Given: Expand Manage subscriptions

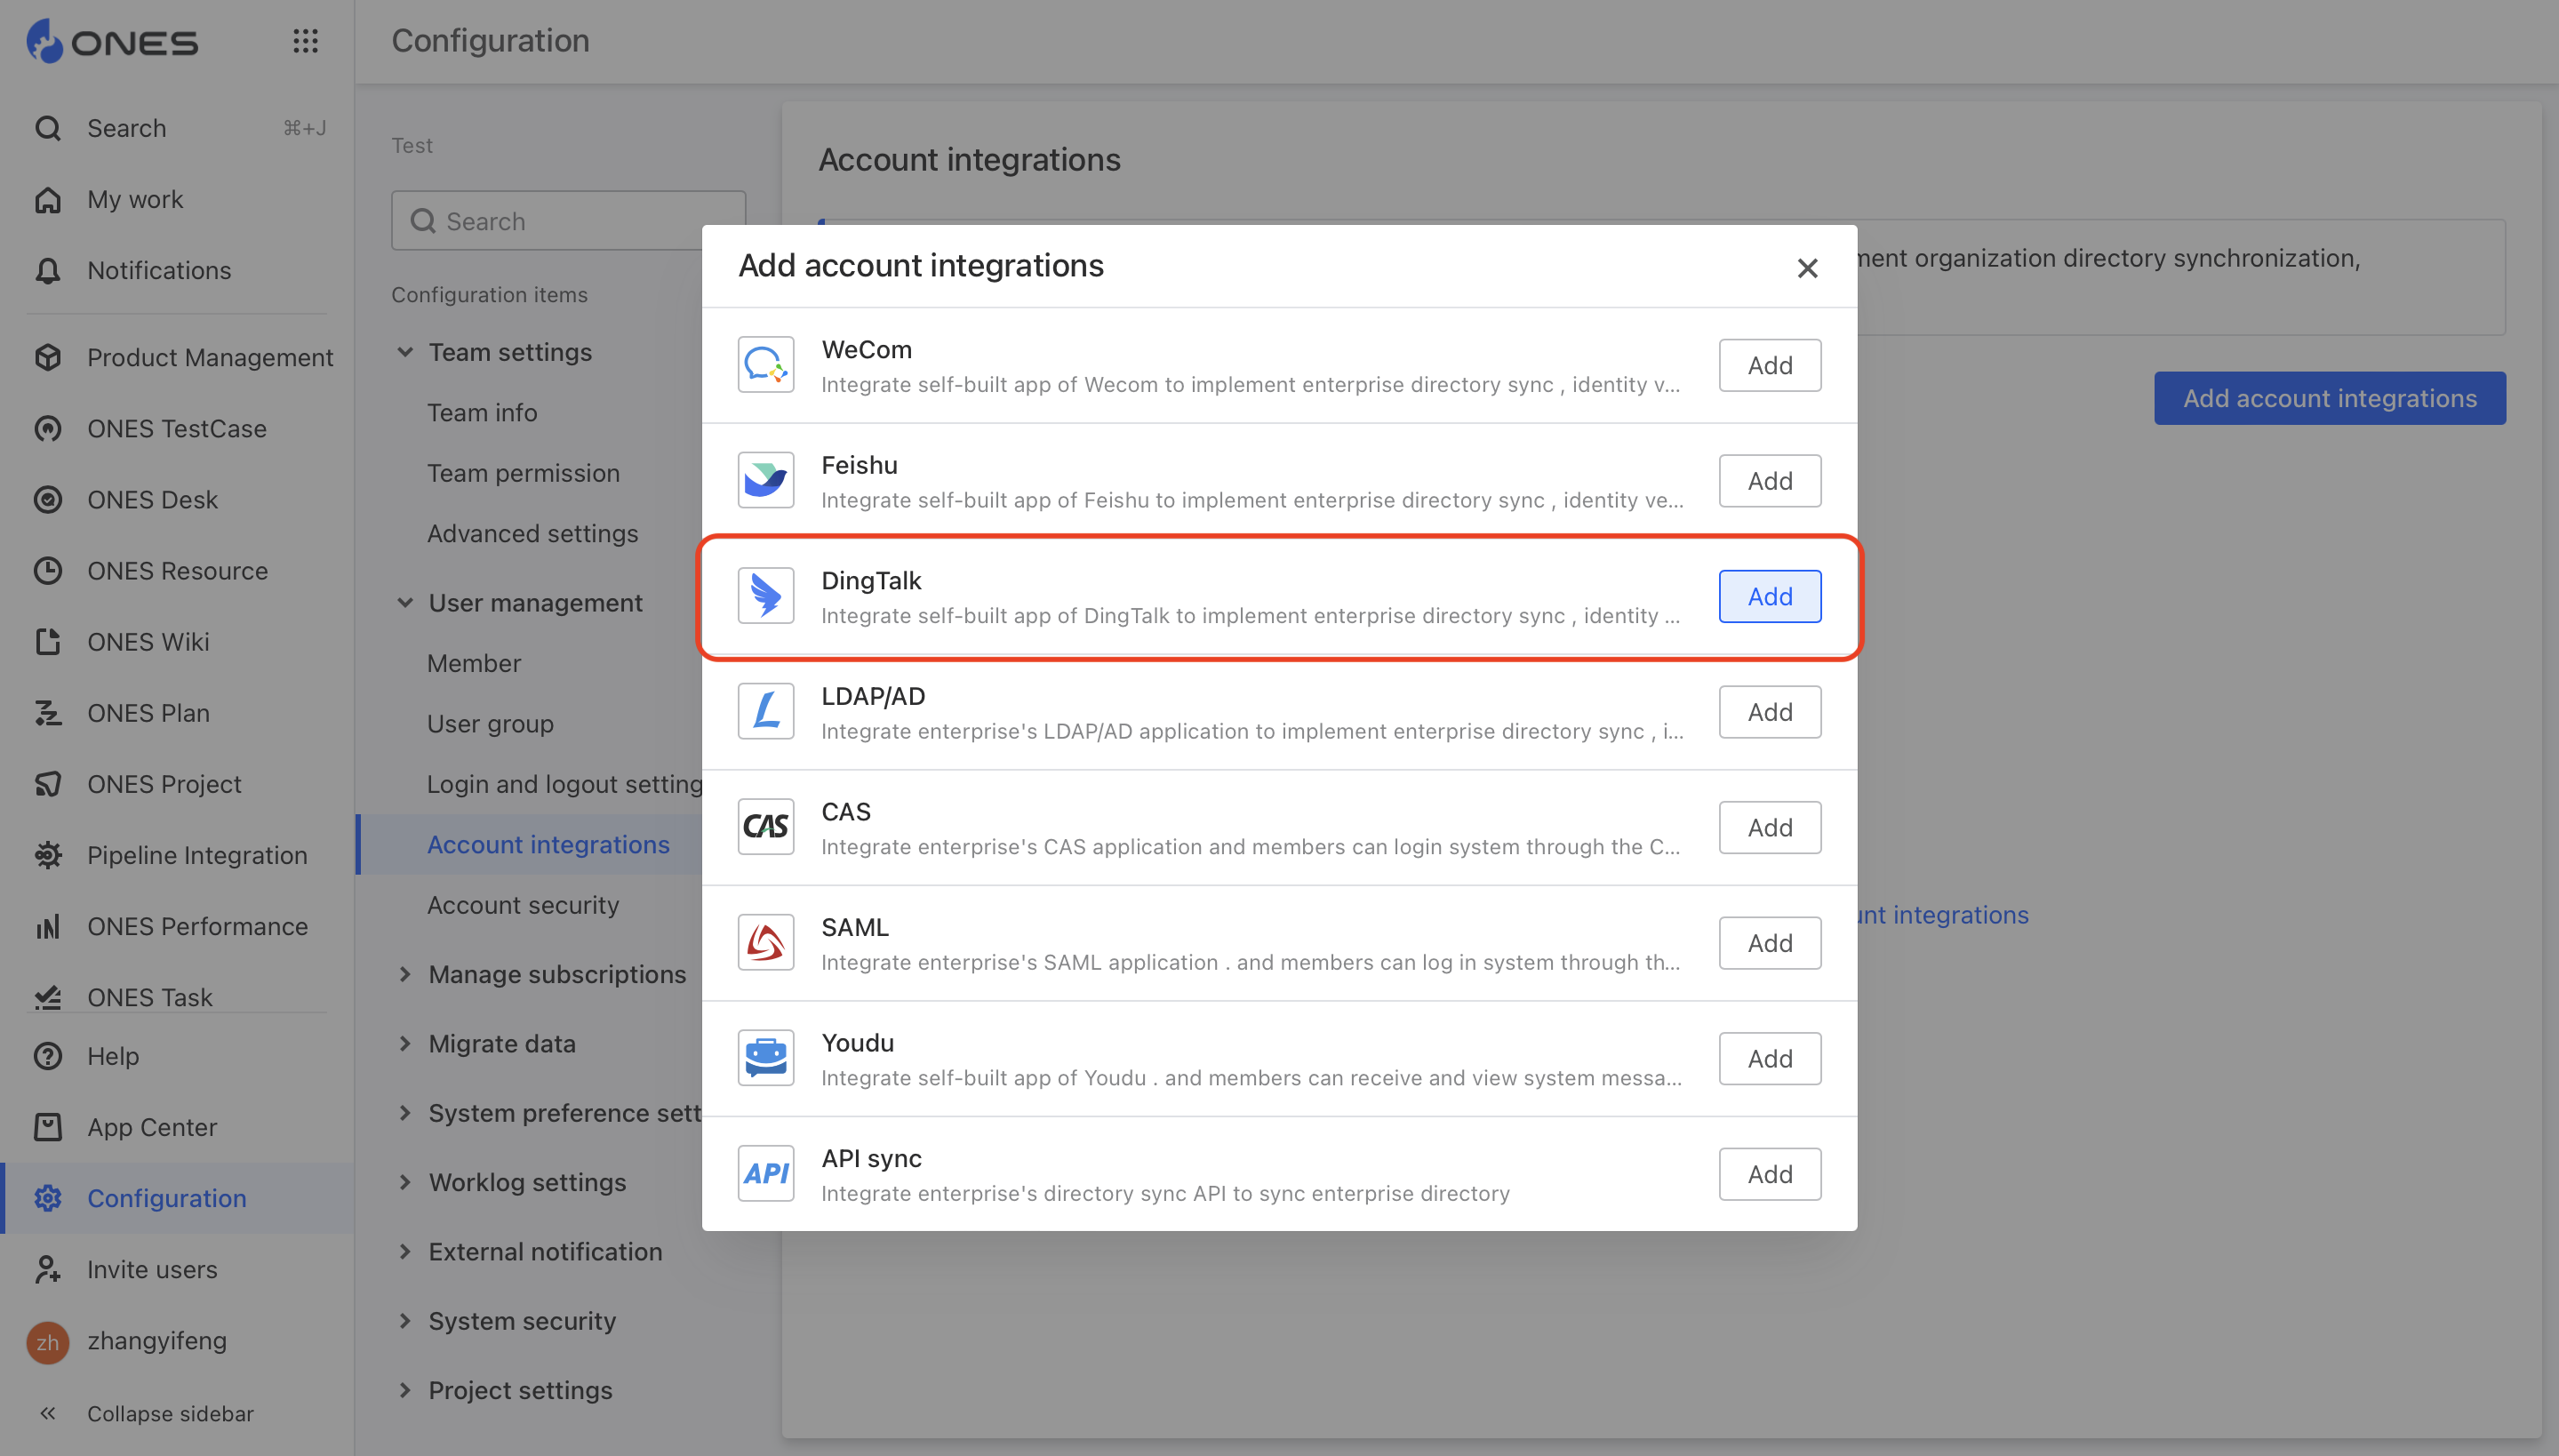Looking at the screenshot, I should click(x=405, y=974).
